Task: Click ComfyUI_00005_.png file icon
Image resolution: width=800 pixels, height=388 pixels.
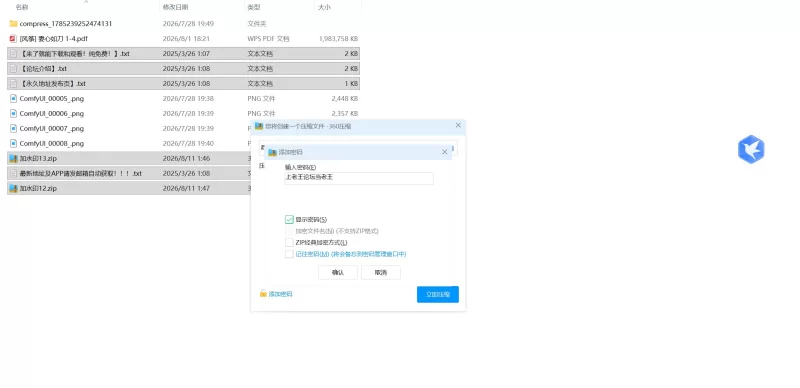Action: click(14, 99)
